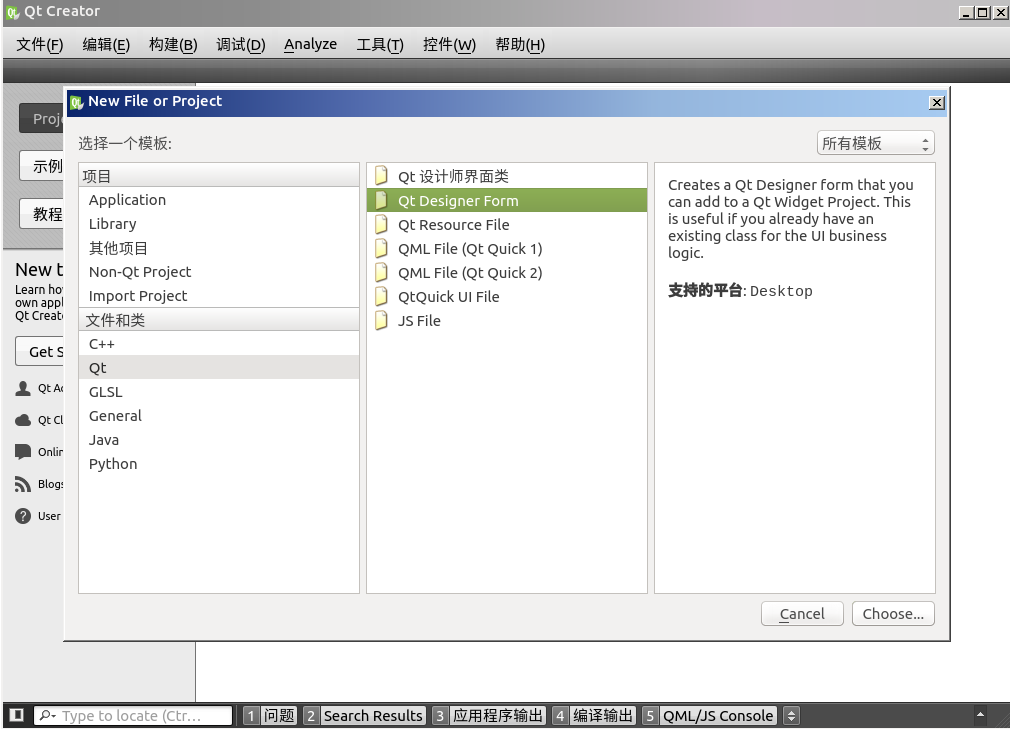Viewport: 1010px width, 729px height.
Task: Click the output pane up-arrow icon in status bar
Action: (980, 714)
